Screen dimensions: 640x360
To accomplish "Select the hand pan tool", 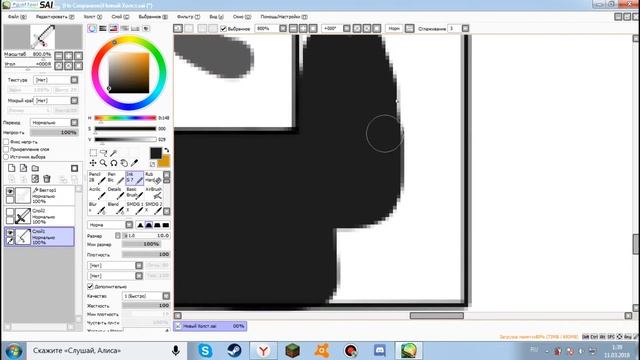I will point(124,163).
